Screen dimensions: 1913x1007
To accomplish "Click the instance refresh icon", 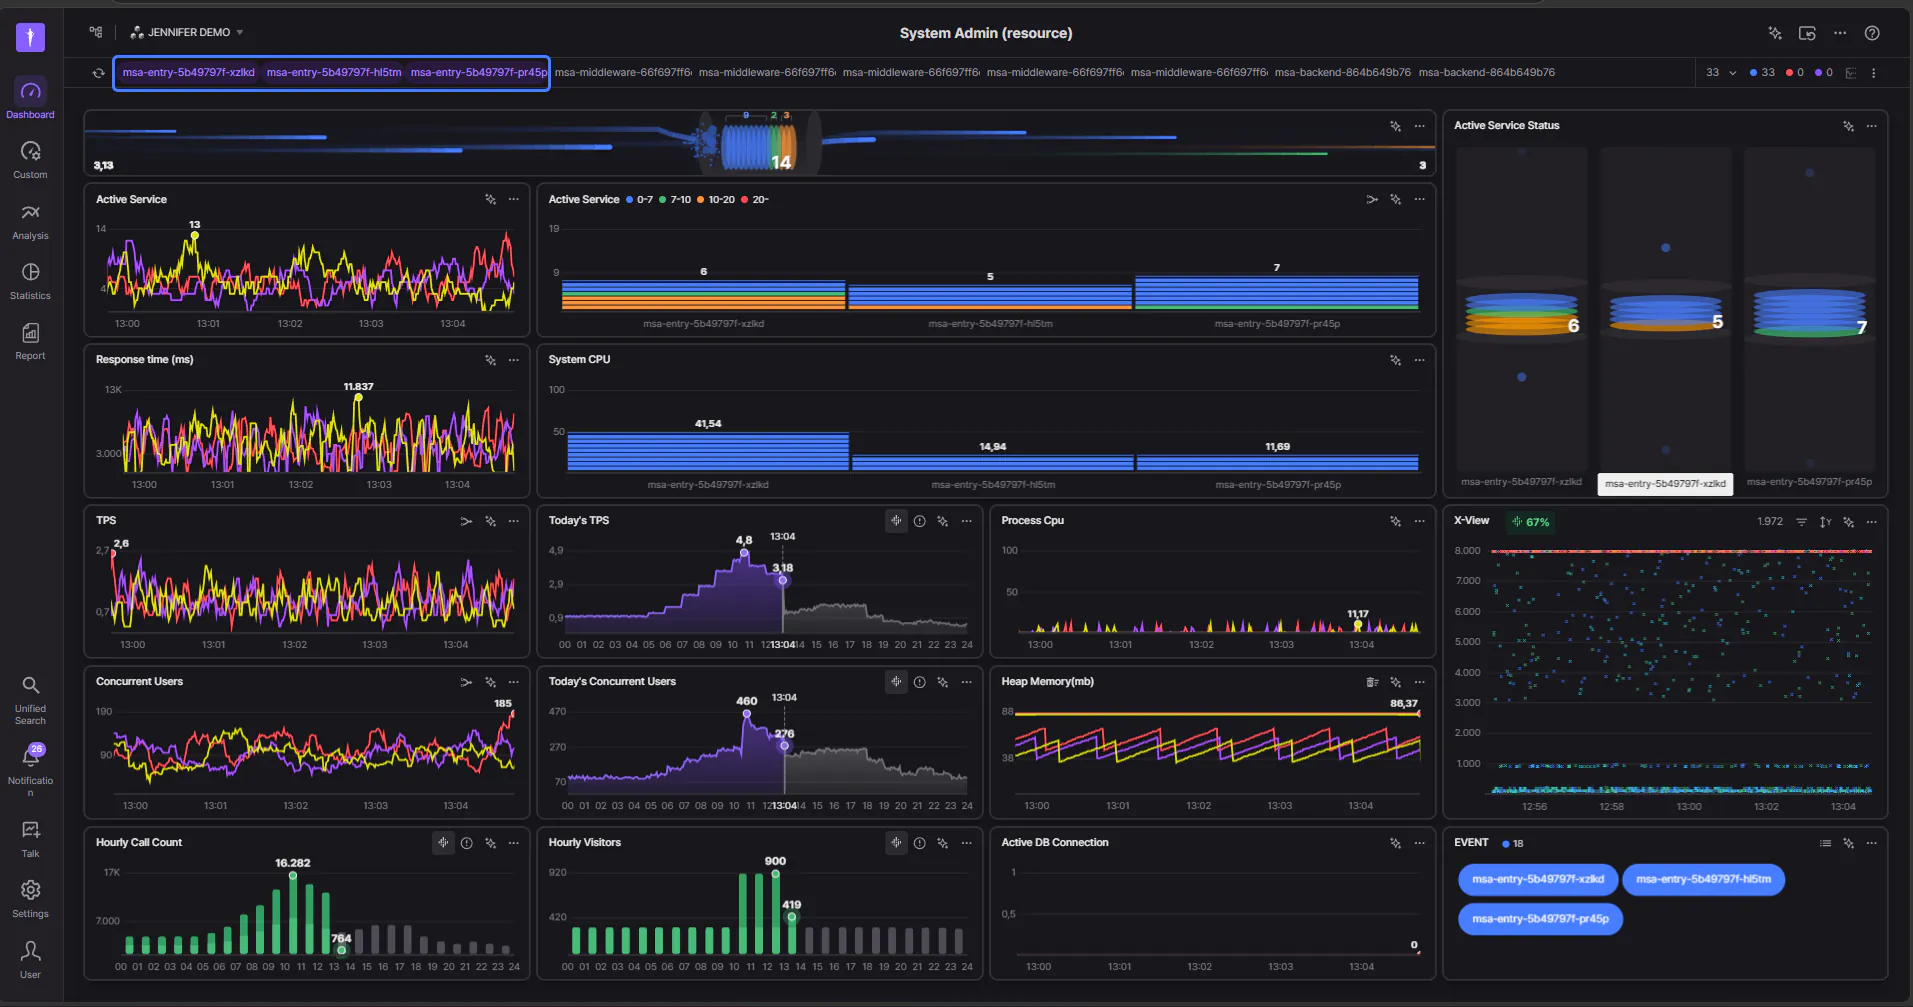I will 98,73.
